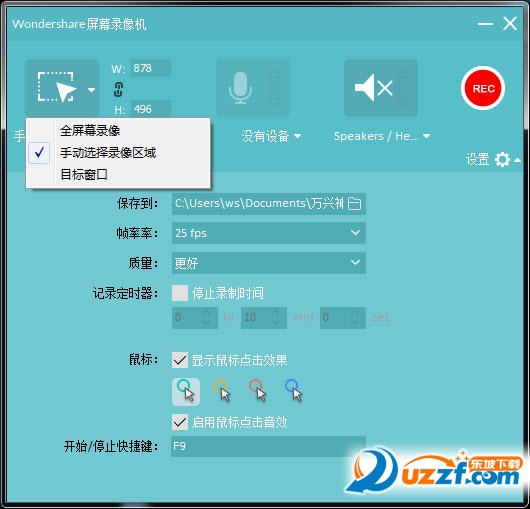Click the seconds stepper of the timer
530x509 pixels.
point(343,317)
